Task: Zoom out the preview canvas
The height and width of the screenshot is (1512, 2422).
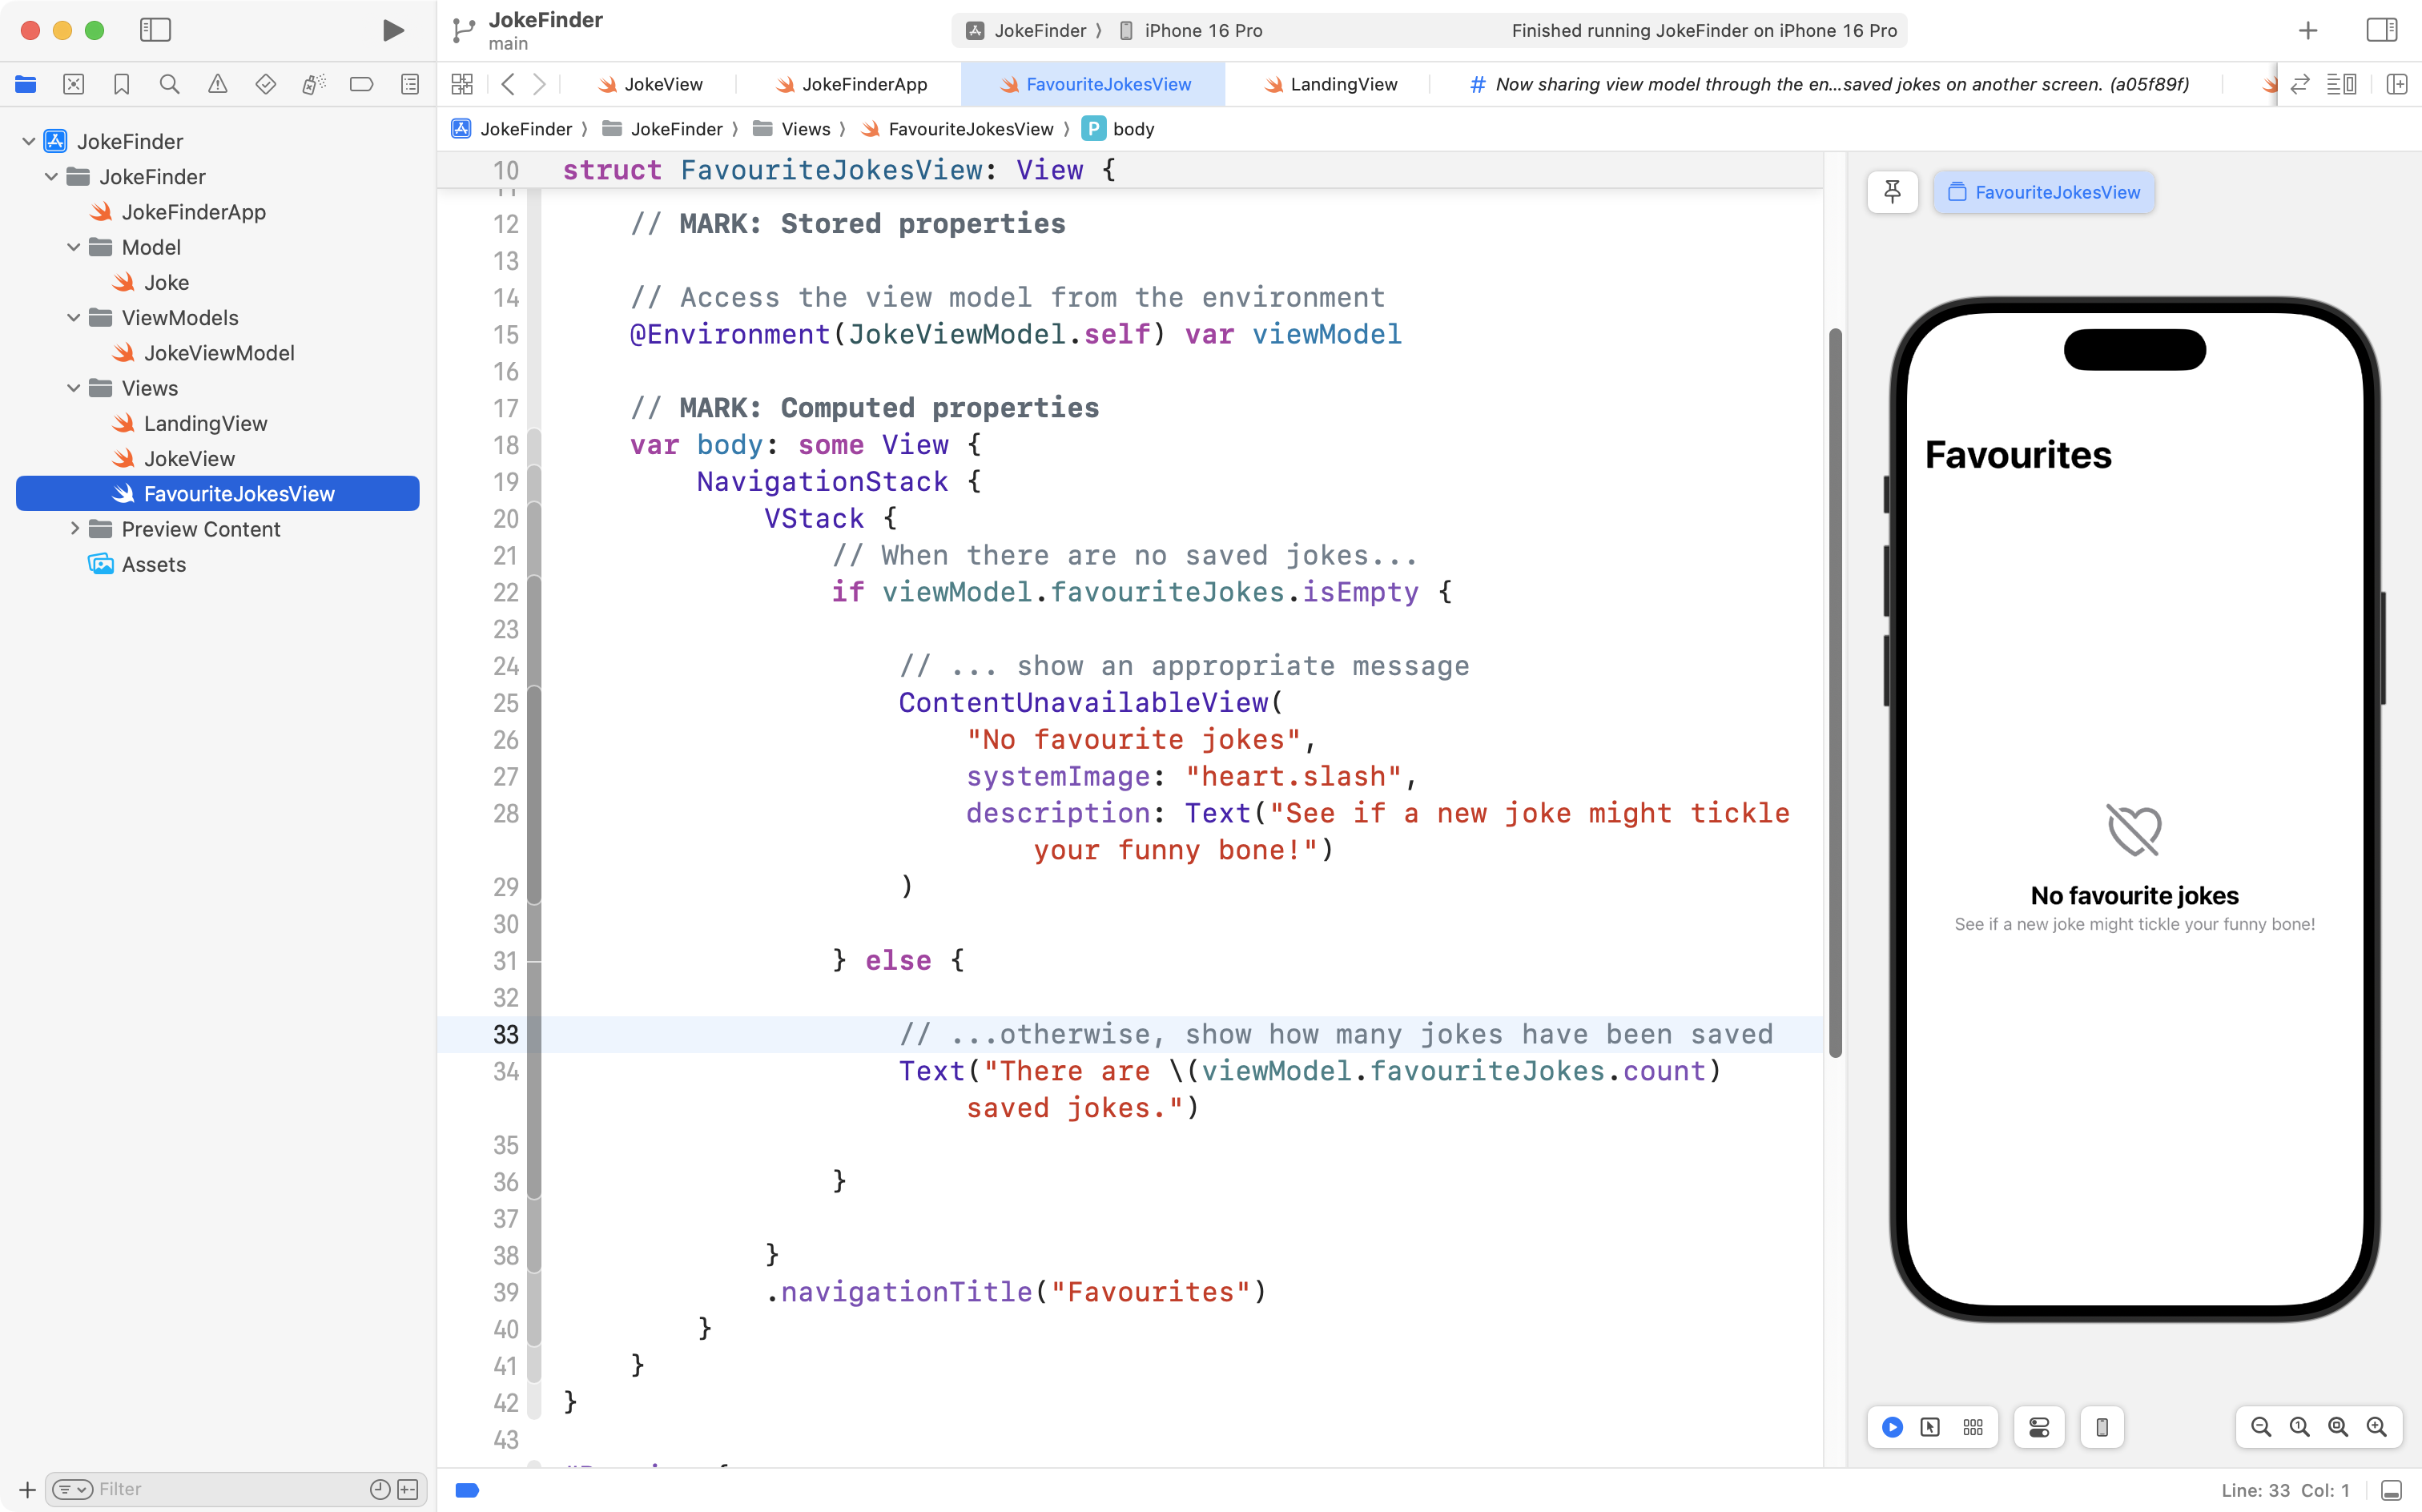Action: click(x=2260, y=1427)
